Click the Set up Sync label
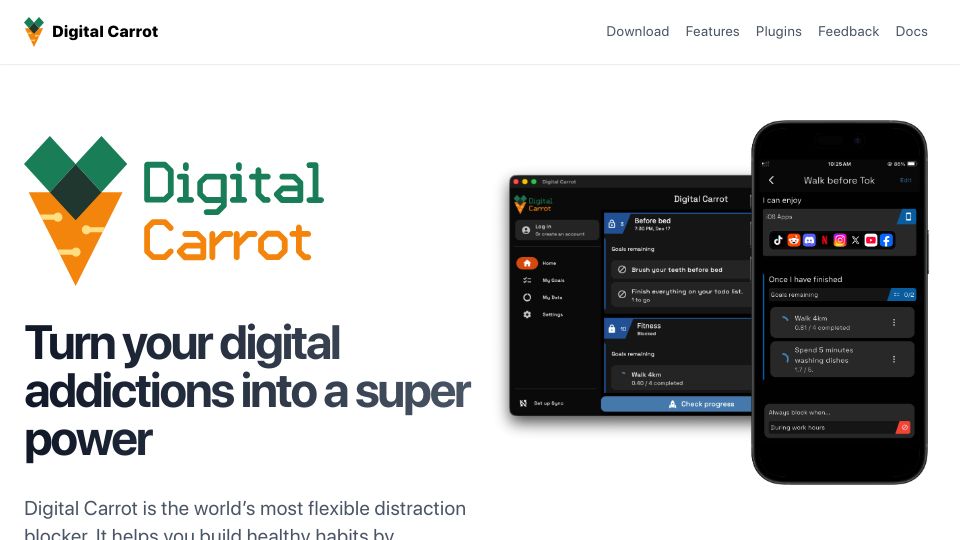960x540 pixels. [x=549, y=403]
